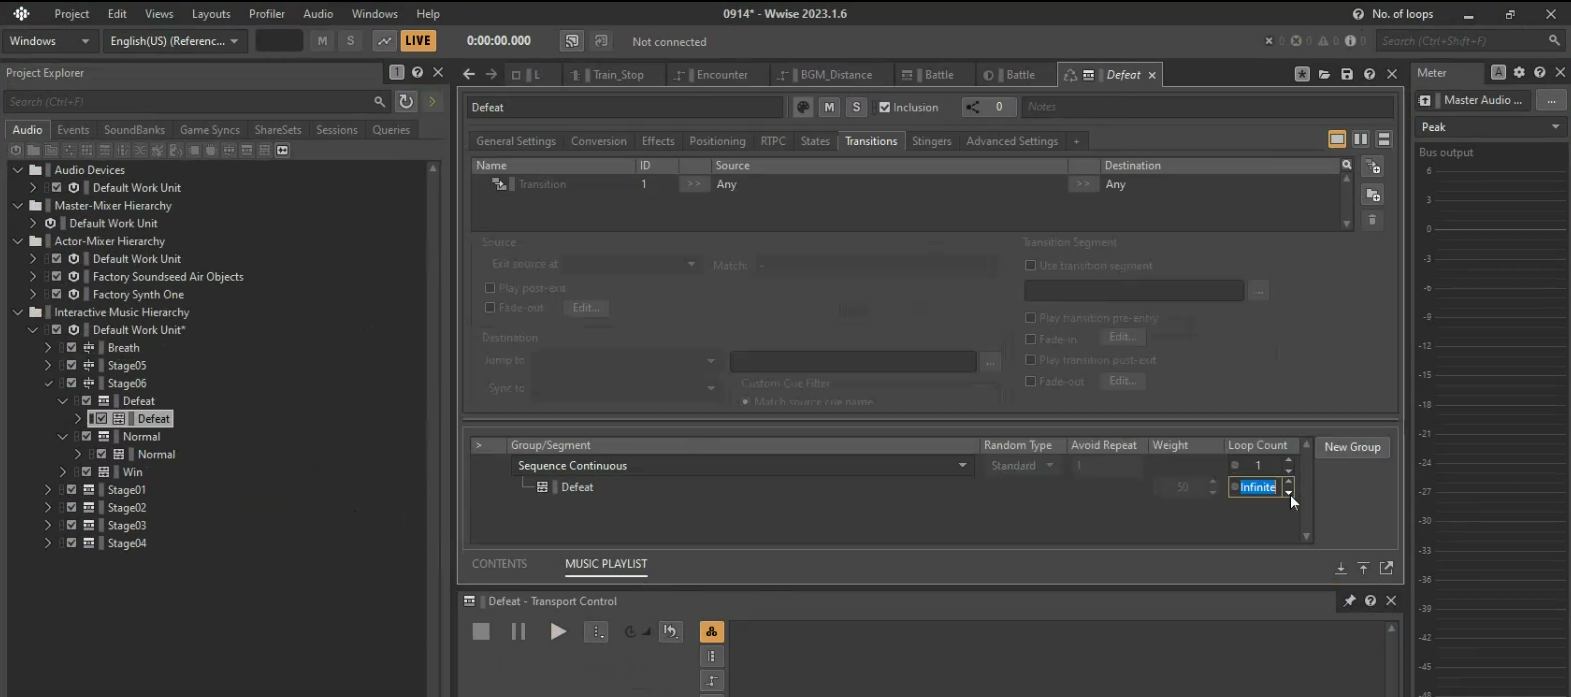Open playlist in new window icon

pos(1386,568)
